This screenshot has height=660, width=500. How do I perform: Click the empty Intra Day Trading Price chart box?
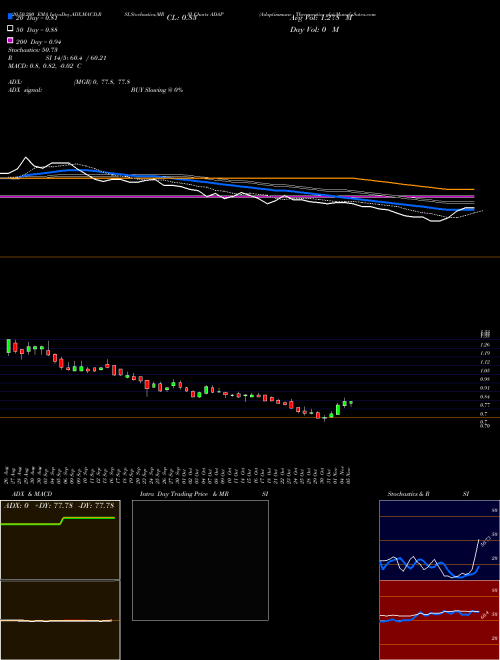(x=200, y=560)
